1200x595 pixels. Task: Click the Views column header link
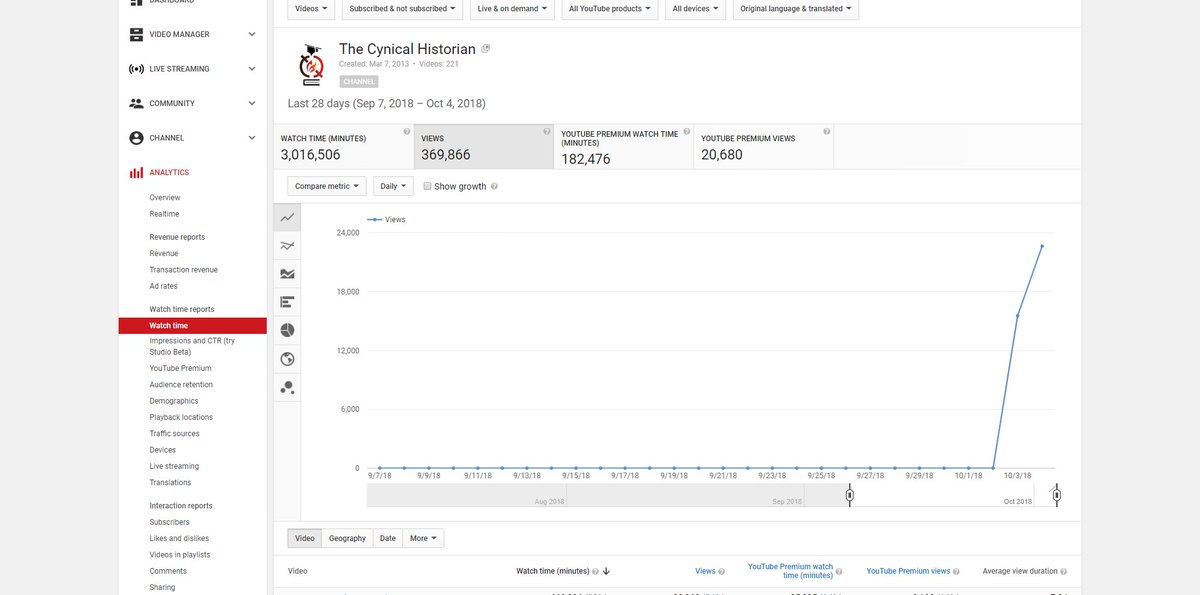pyautogui.click(x=705, y=571)
